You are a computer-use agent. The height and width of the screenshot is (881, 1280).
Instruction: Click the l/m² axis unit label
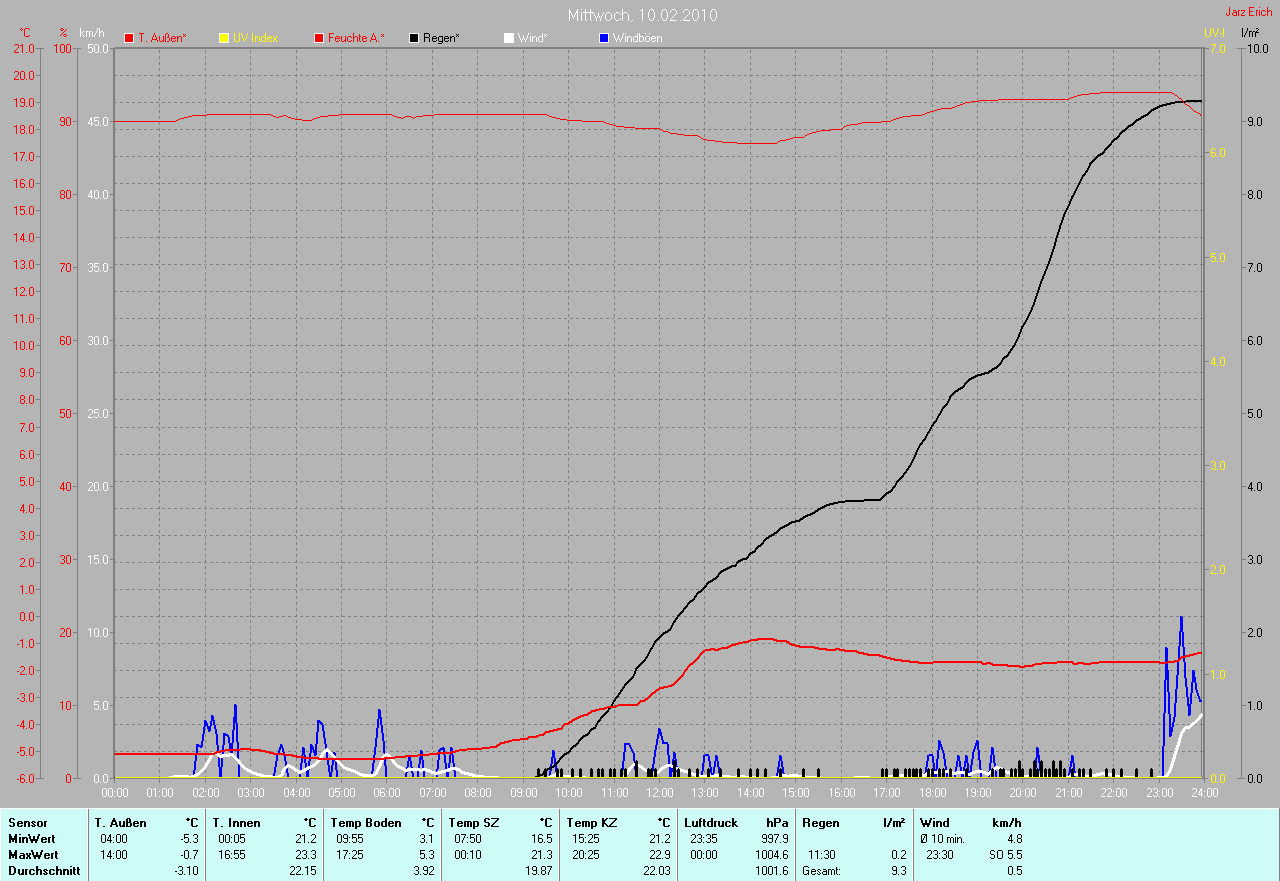pos(1250,33)
